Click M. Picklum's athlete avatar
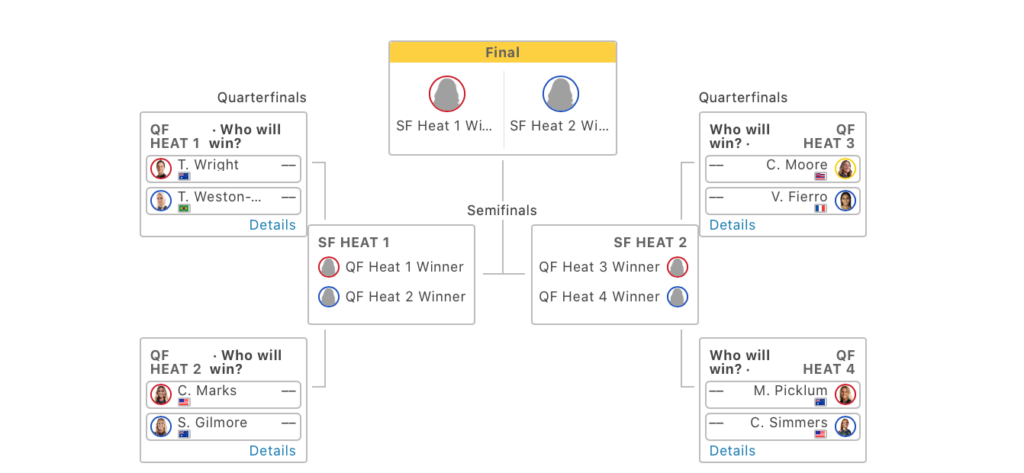Screen dimensions: 1024x473 pyautogui.click(x=845, y=395)
